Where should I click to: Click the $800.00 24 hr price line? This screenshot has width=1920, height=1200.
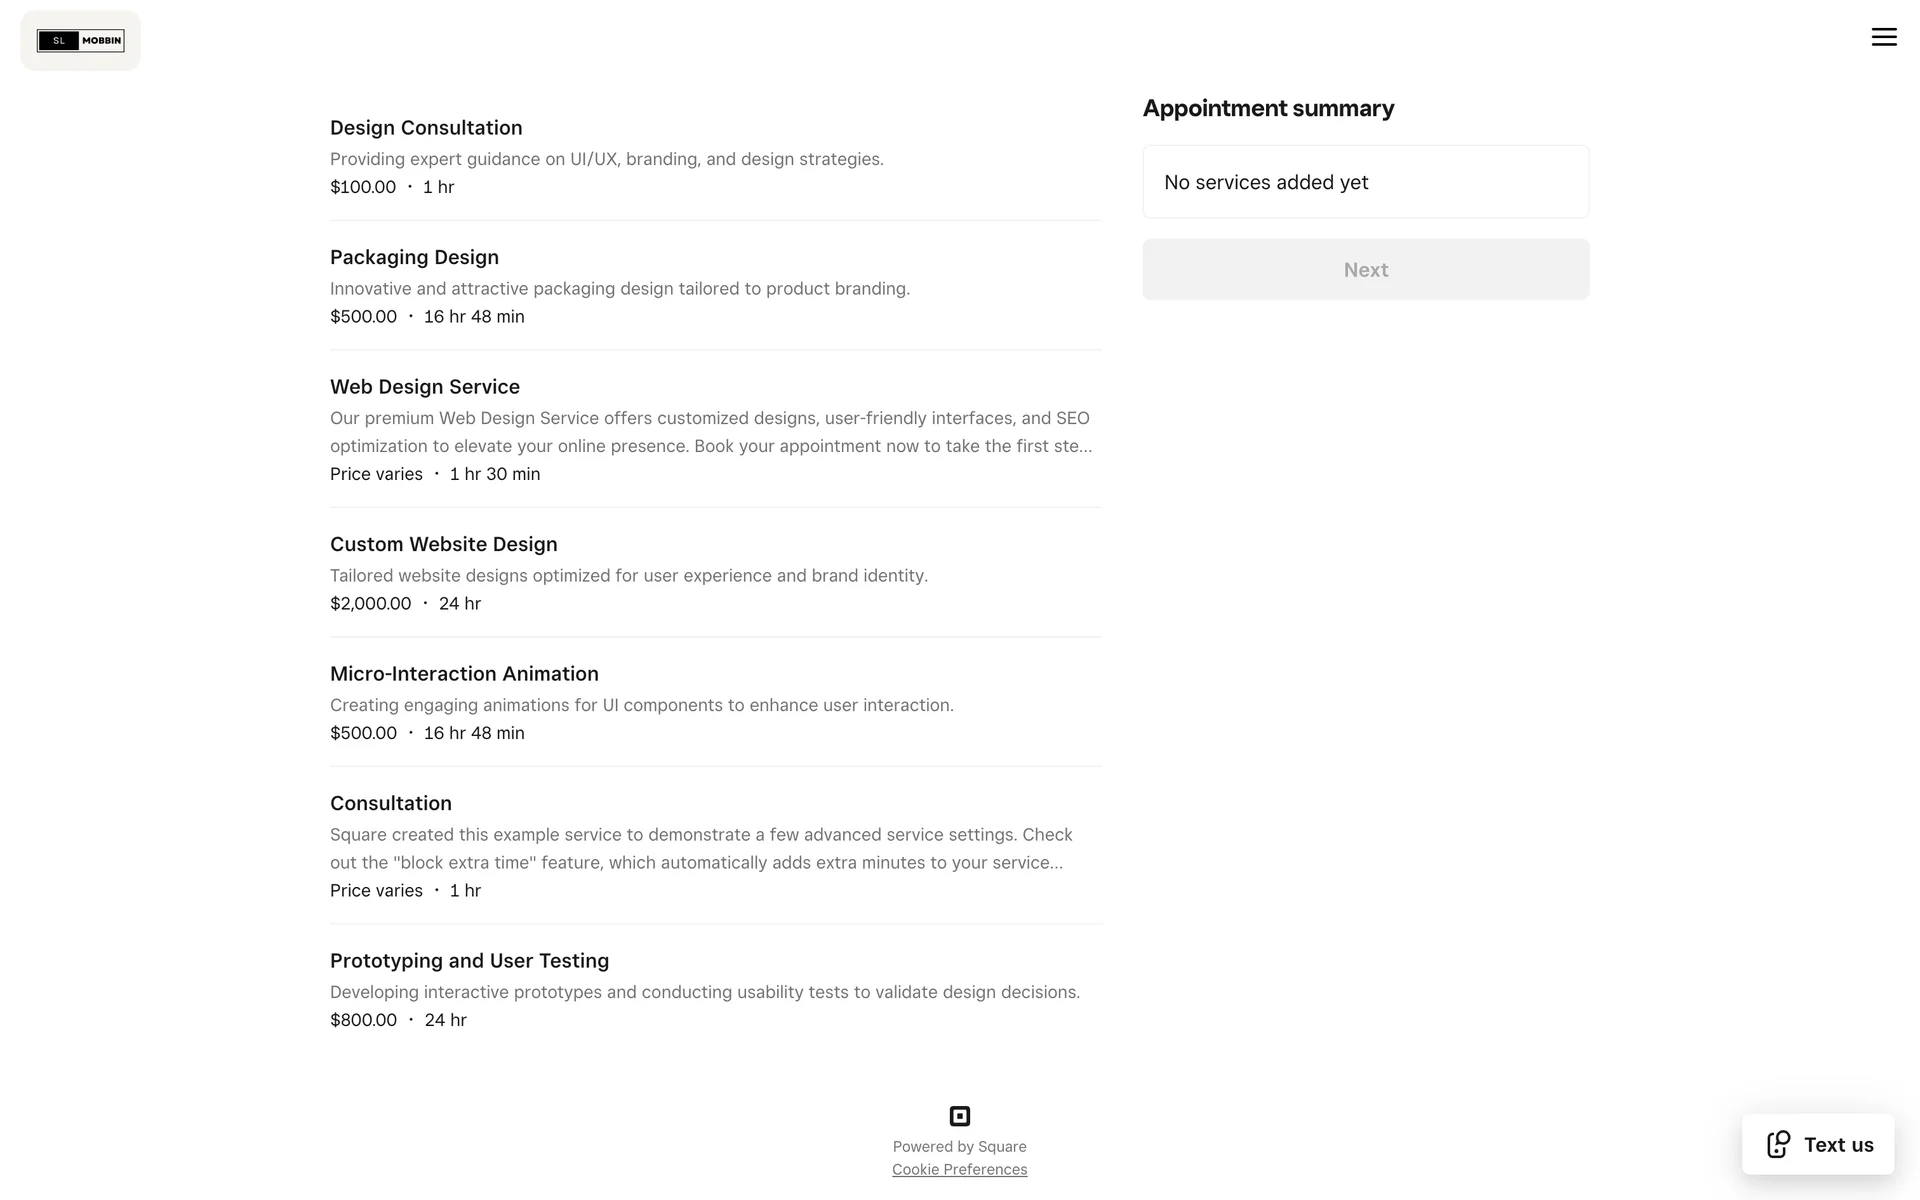click(398, 1020)
